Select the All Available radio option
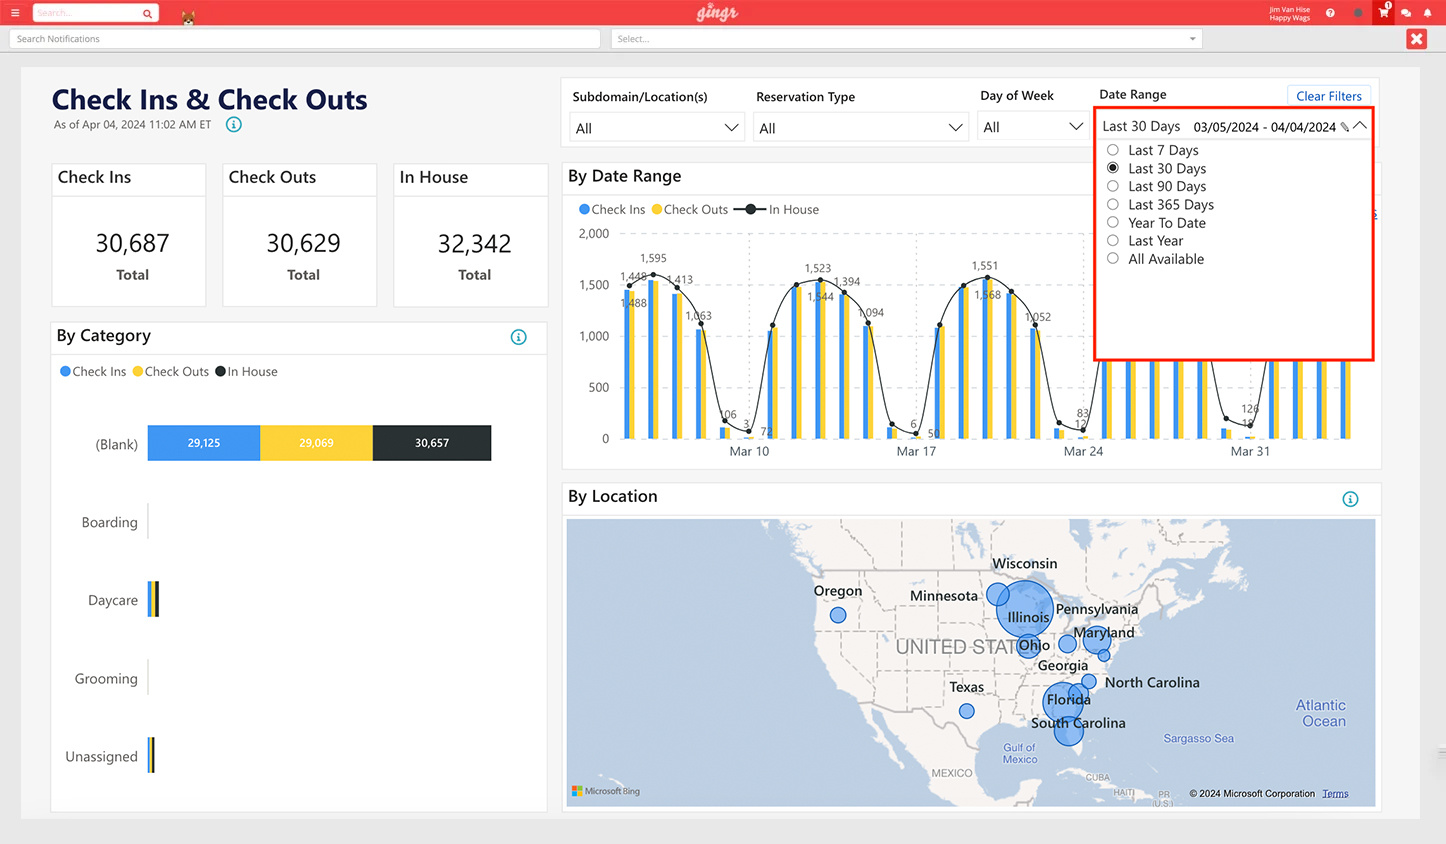Image resolution: width=1446 pixels, height=844 pixels. (x=1113, y=259)
